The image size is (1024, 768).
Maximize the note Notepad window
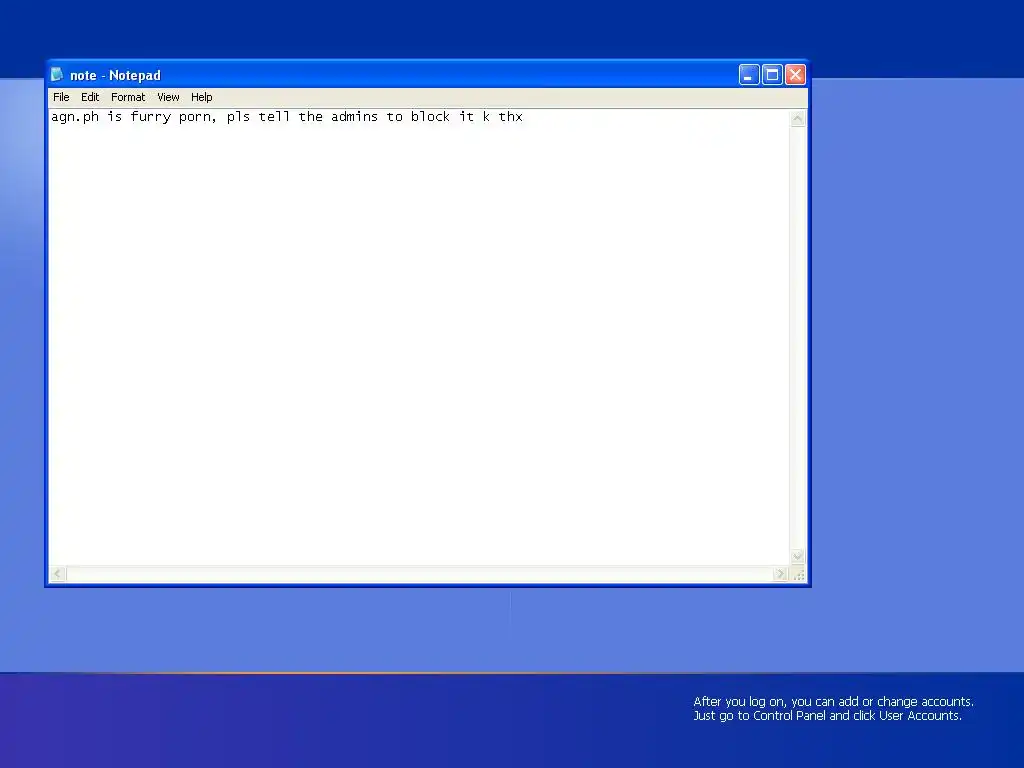click(772, 75)
